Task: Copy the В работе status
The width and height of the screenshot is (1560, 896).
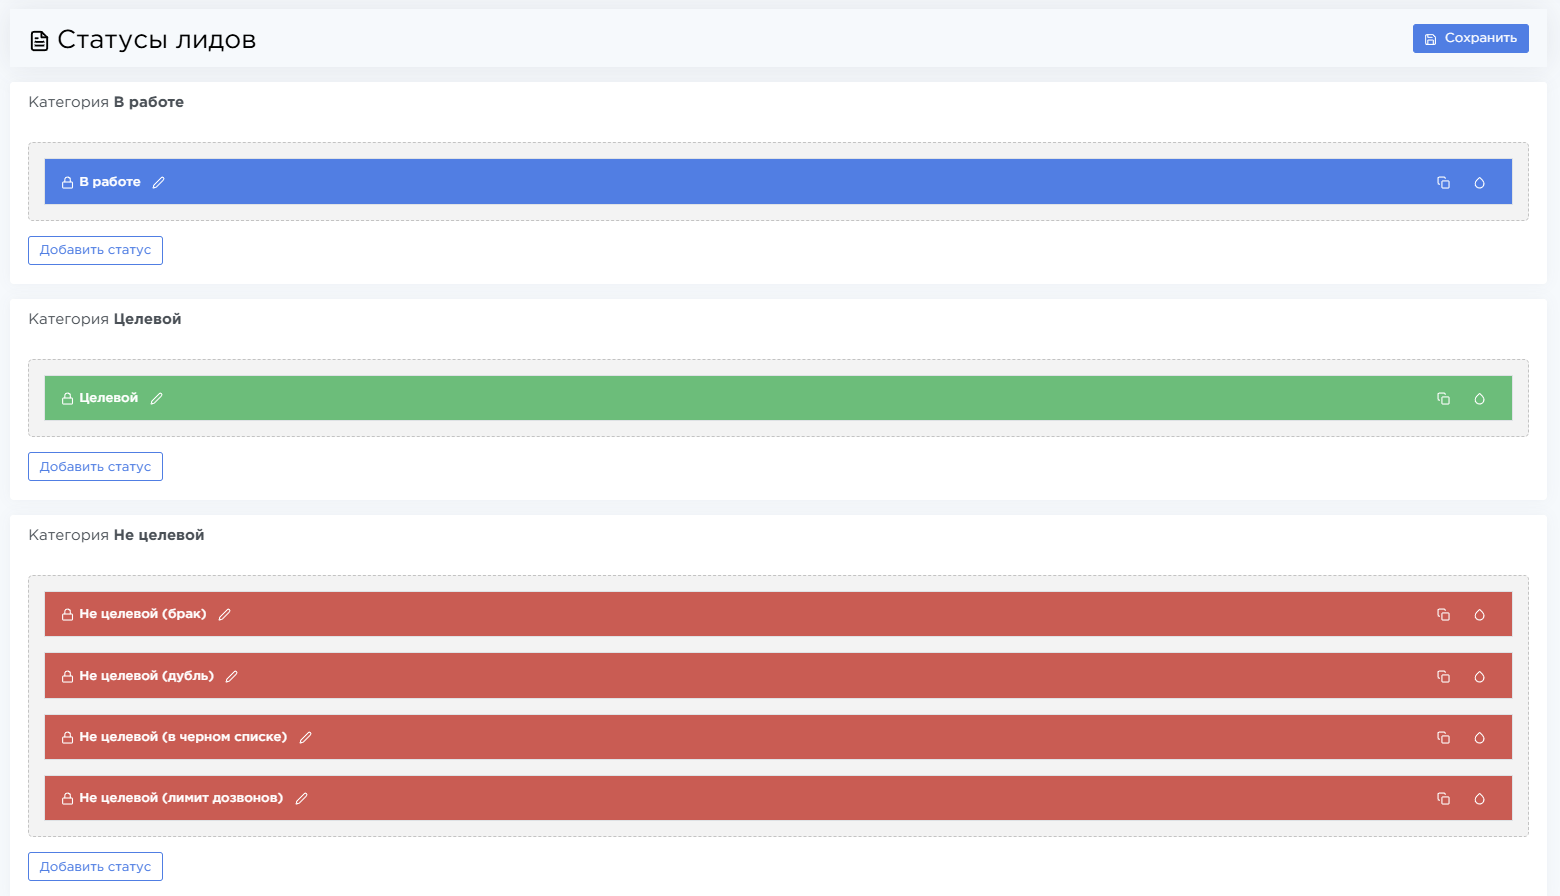Action: [x=1443, y=182]
